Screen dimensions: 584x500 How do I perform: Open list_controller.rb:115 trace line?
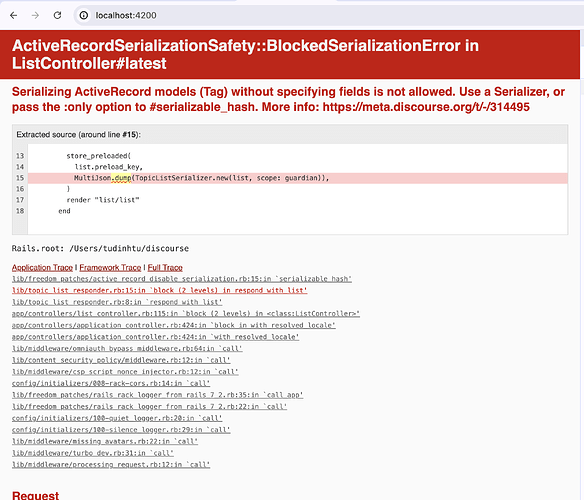click(x=186, y=313)
